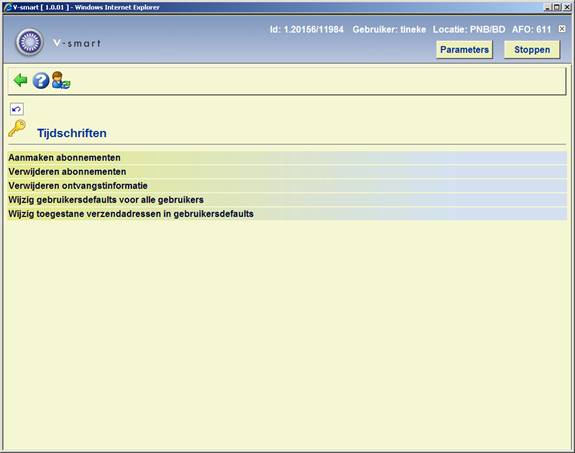Maximize the V-smart browser window

point(556,7)
